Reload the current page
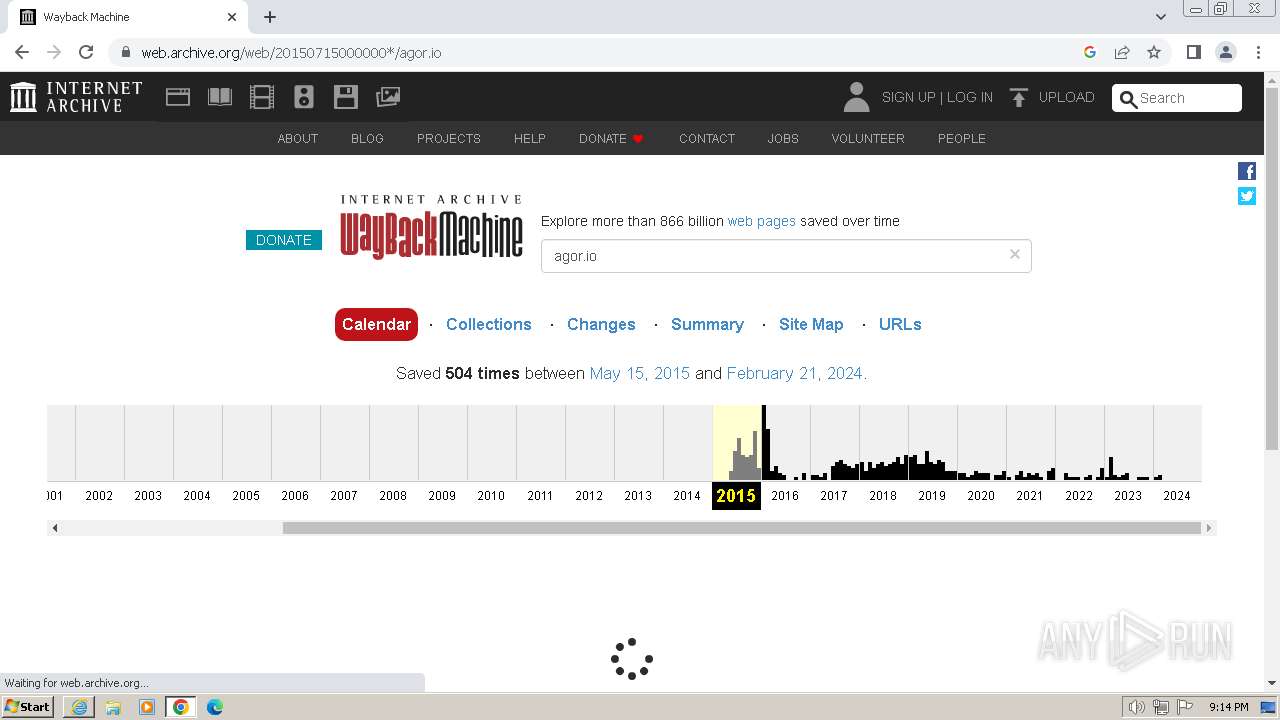This screenshot has width=1280, height=720. 86,52
